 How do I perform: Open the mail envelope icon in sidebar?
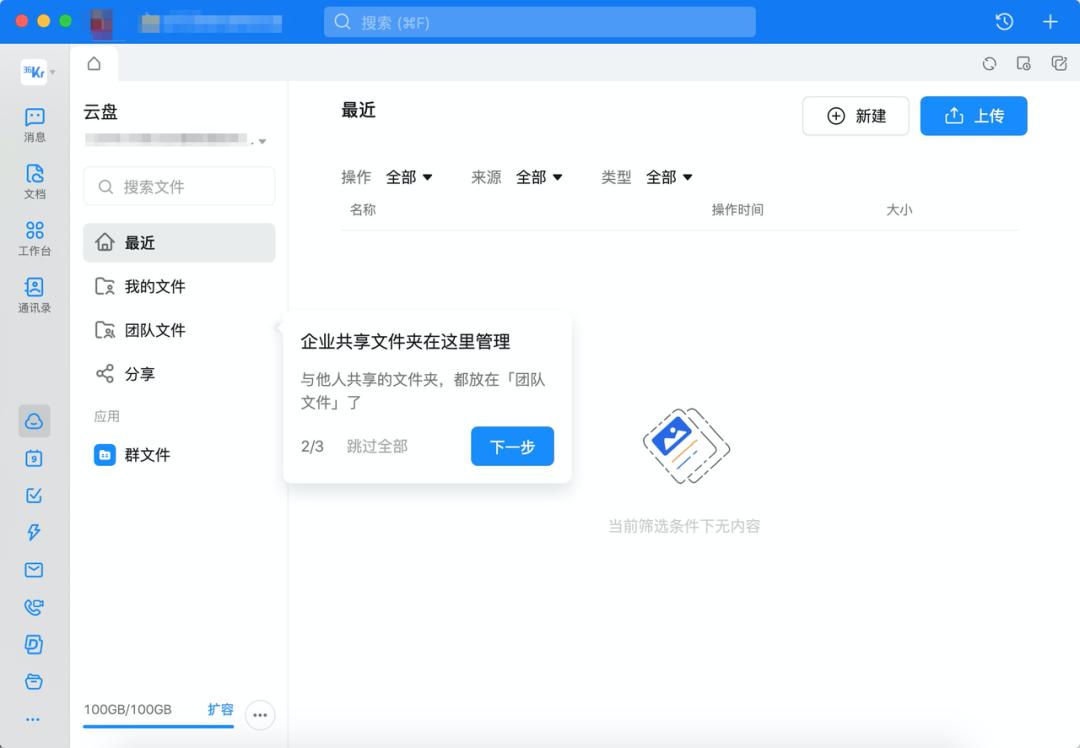point(34,570)
